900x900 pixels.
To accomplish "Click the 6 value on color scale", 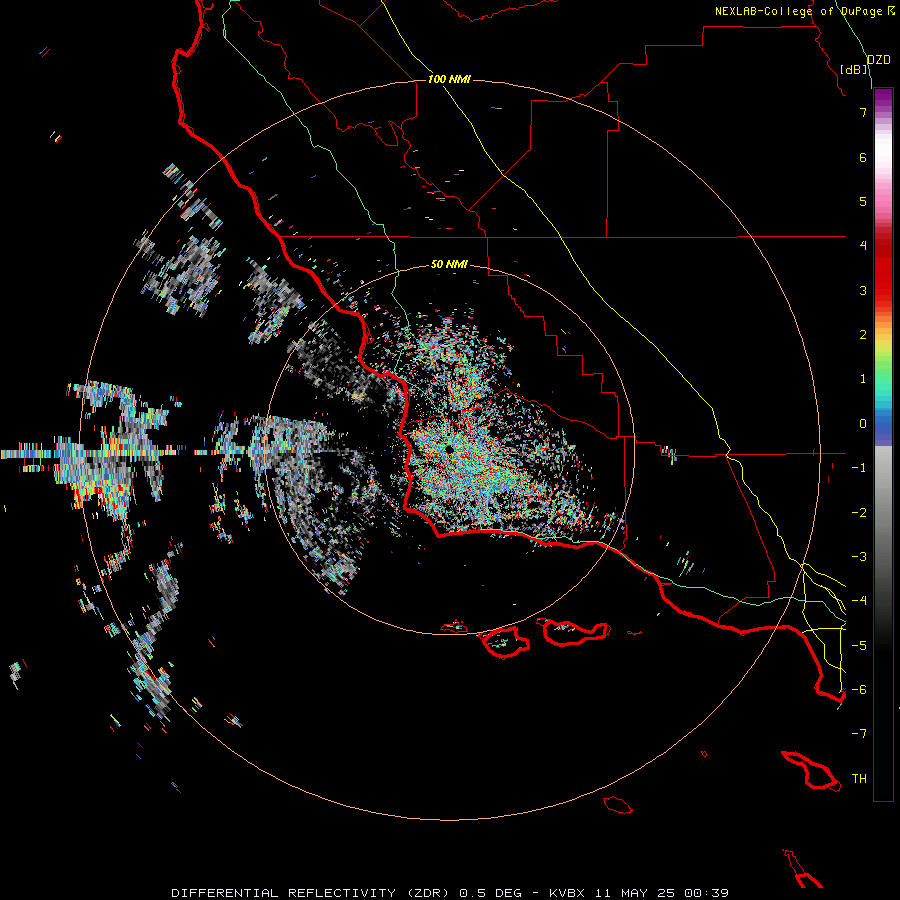I will [863, 157].
